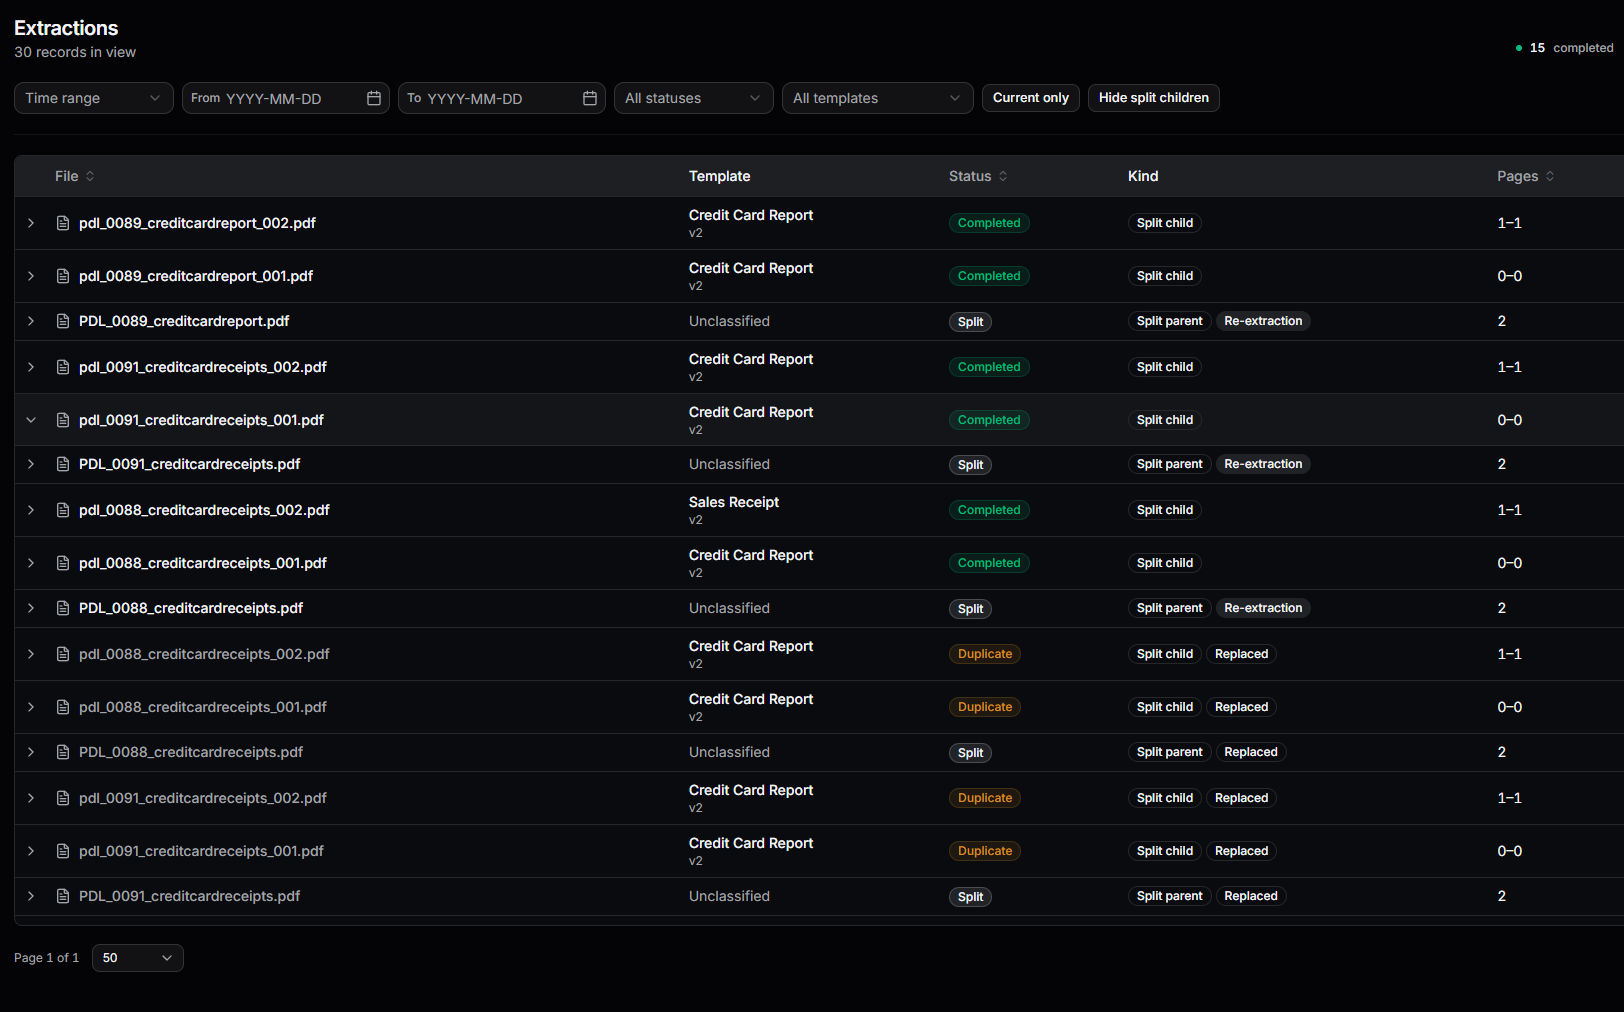This screenshot has width=1624, height=1012.
Task: Click Duplicate badge of pdl_0088_creditcardreceipts_002.pdf
Action: pyautogui.click(x=985, y=654)
